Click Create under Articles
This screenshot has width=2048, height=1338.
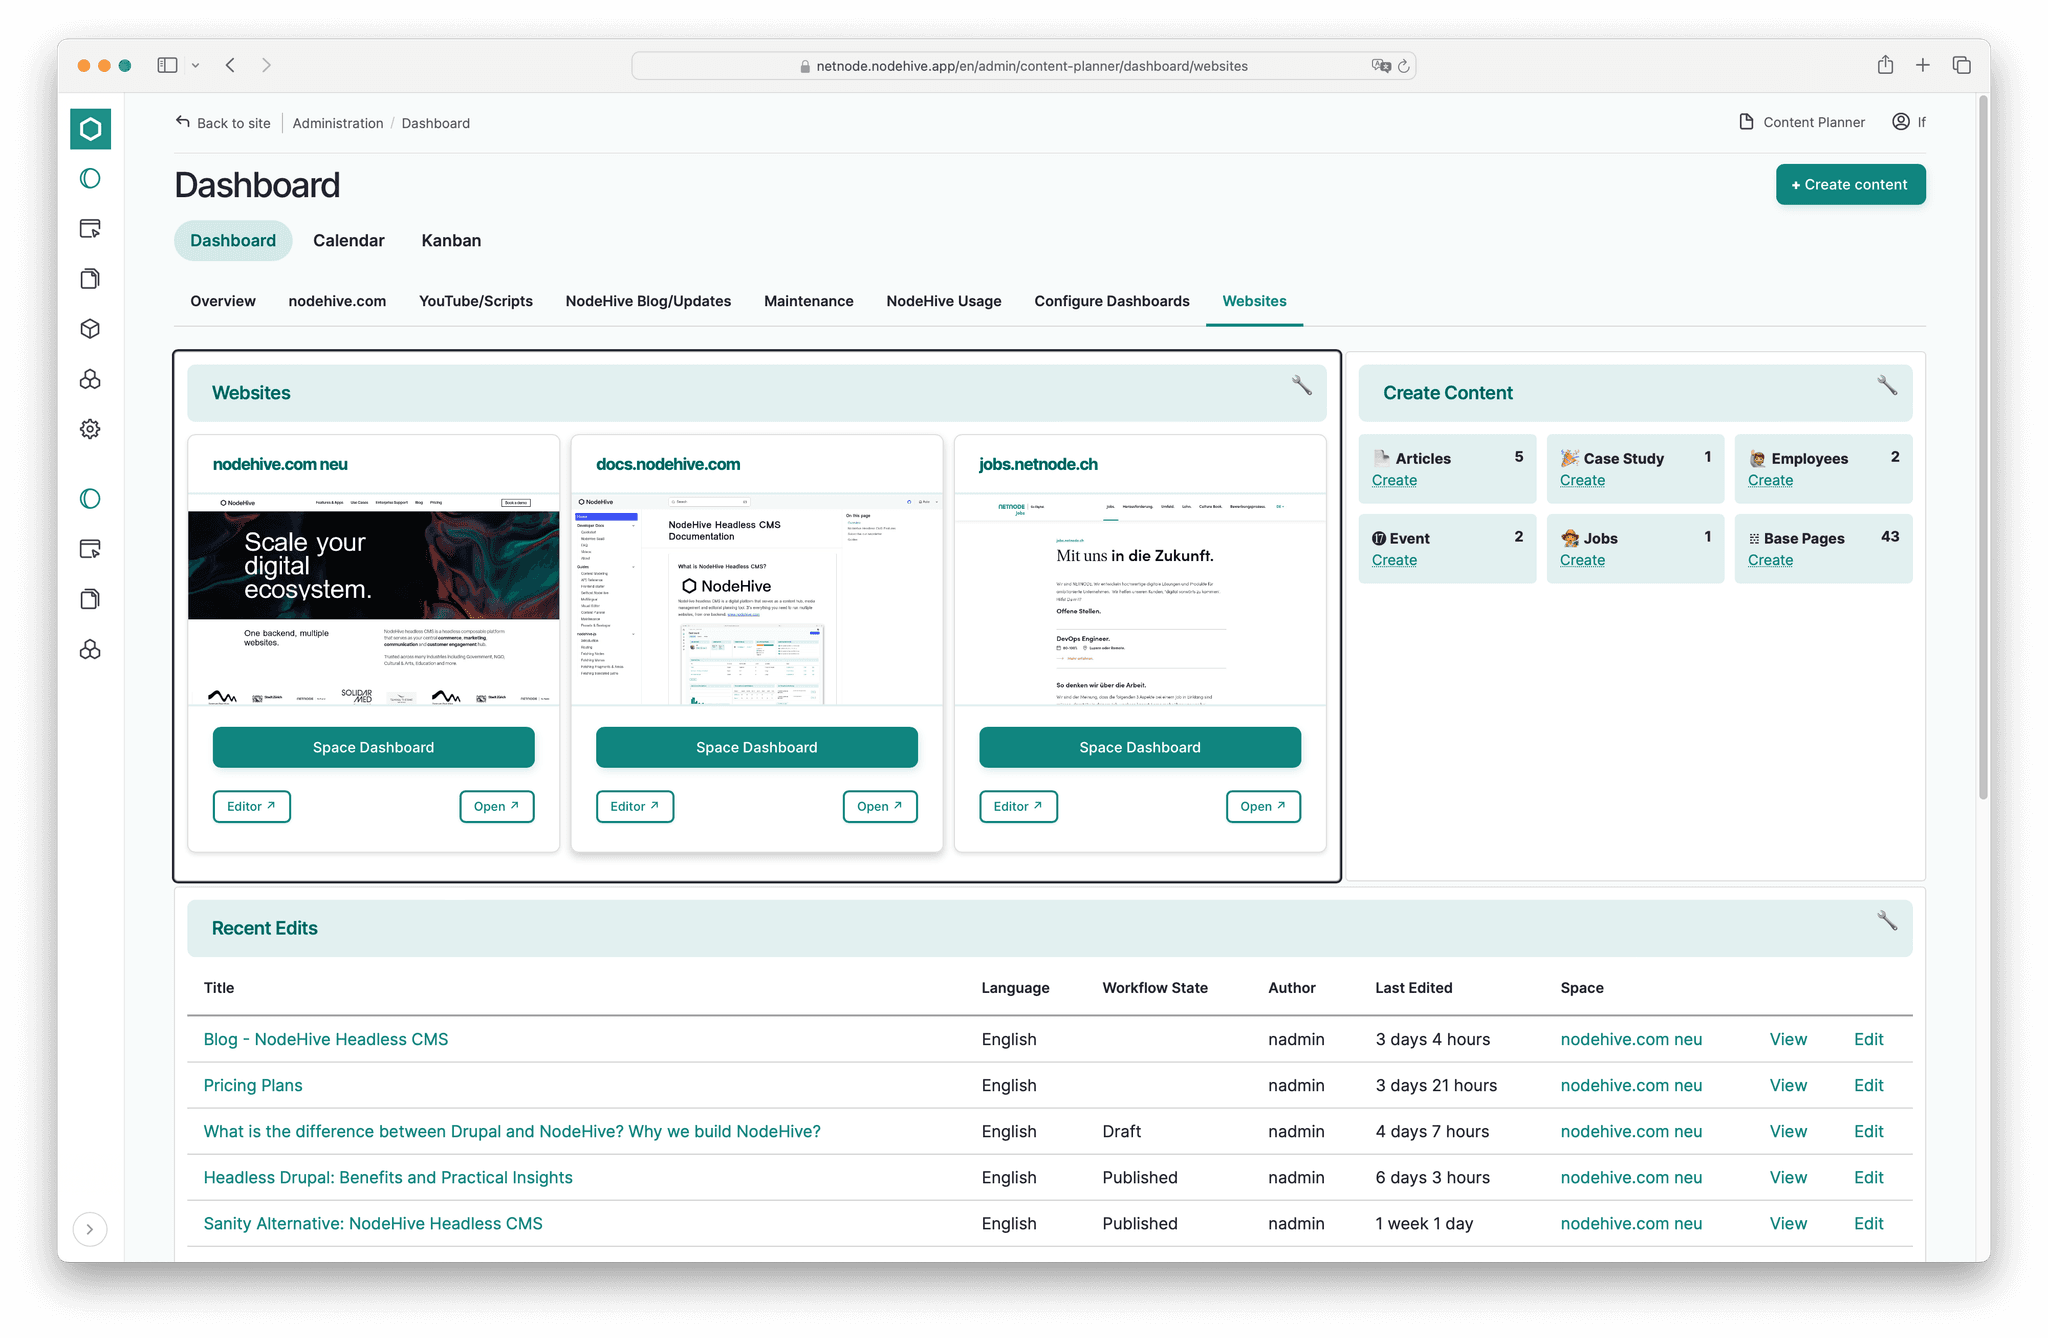pyautogui.click(x=1394, y=481)
